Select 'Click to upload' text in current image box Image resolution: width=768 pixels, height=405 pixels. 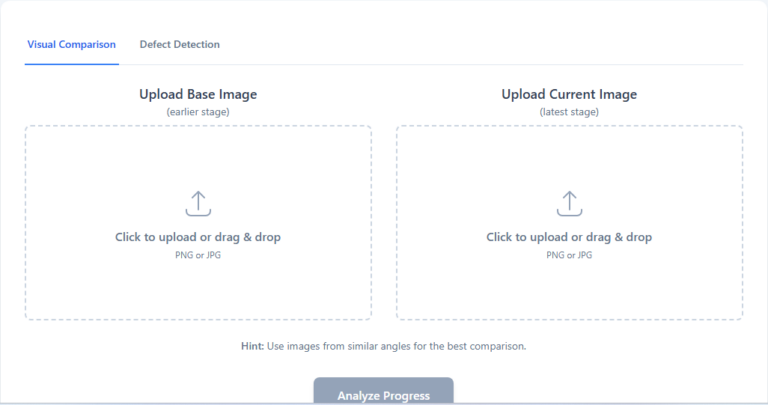pyautogui.click(x=527, y=237)
